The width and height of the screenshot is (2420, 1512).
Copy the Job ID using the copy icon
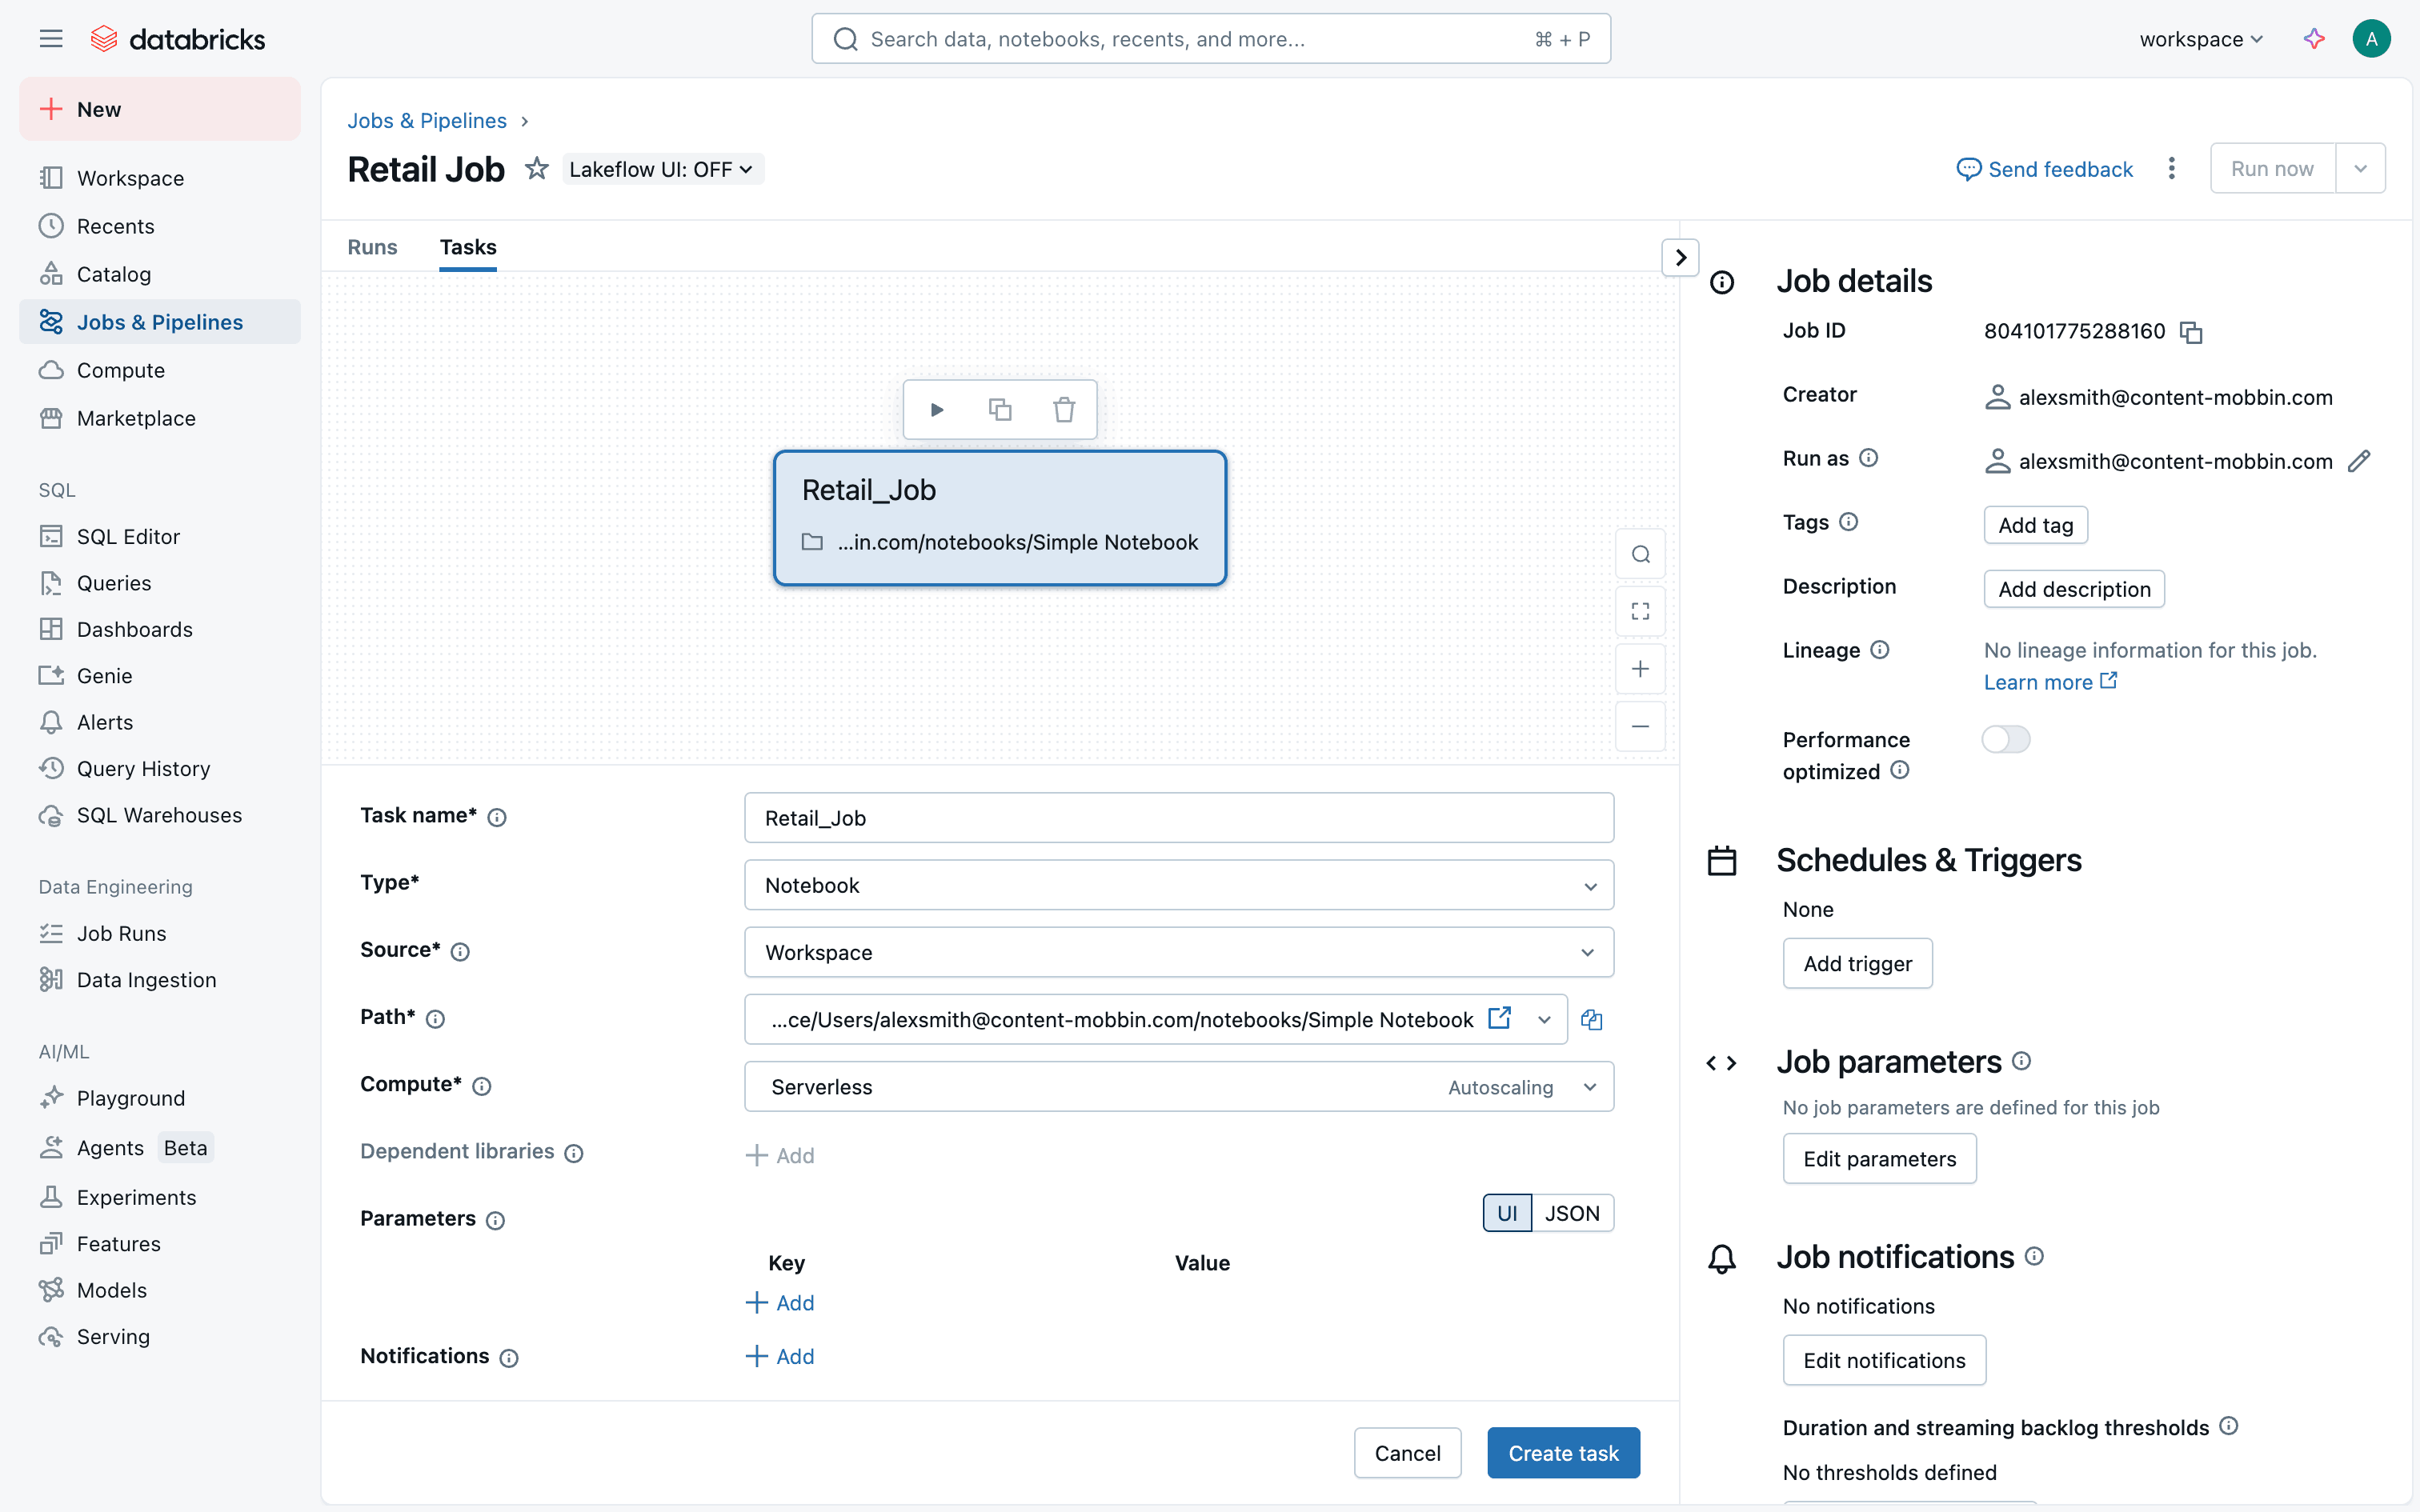[x=2191, y=332]
